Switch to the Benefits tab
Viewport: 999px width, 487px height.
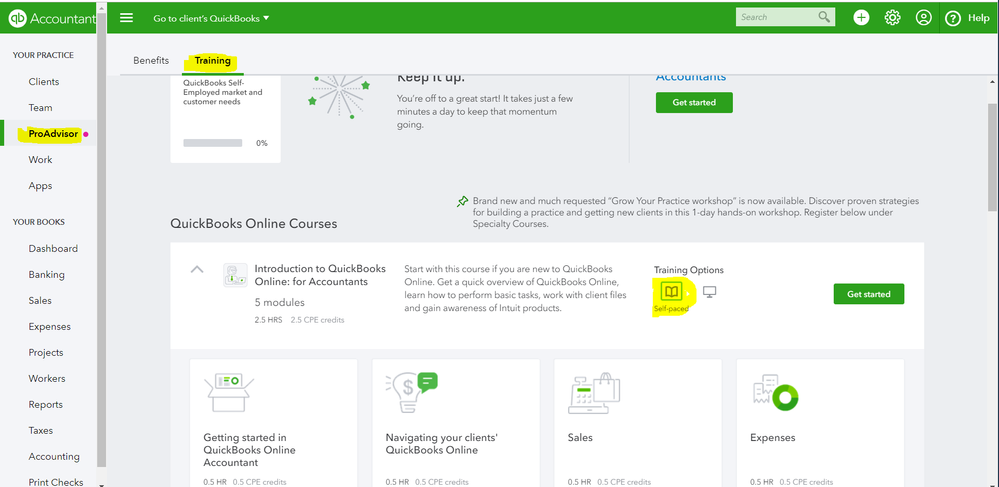pyautogui.click(x=151, y=60)
